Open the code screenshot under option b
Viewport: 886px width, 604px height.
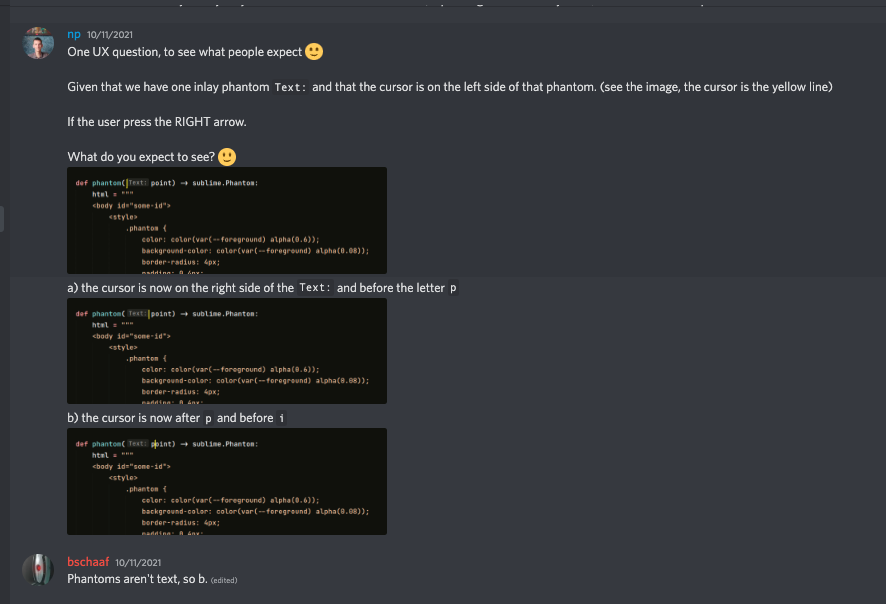[226, 484]
